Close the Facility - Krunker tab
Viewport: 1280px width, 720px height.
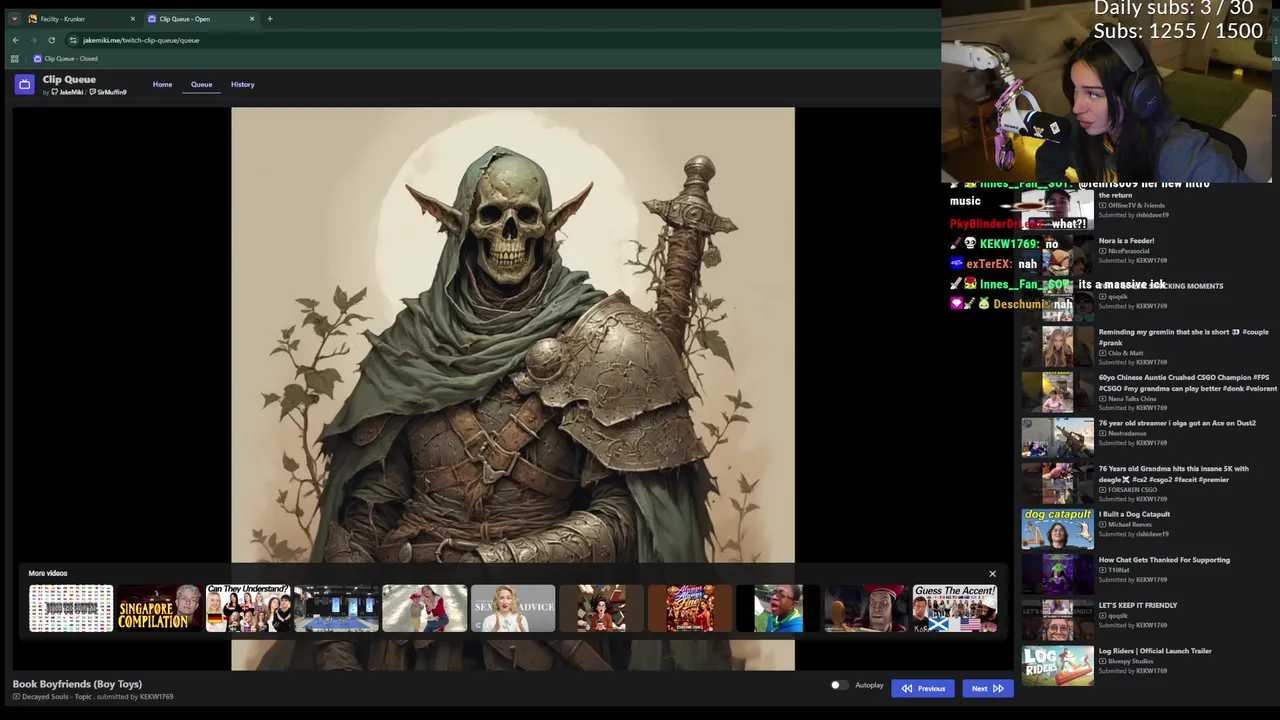(x=132, y=19)
